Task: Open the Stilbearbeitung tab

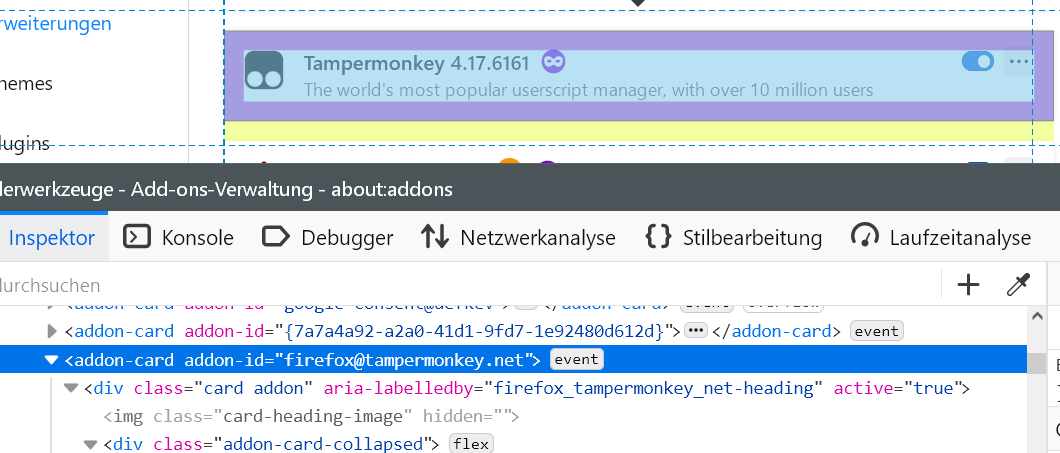Action: 733,238
